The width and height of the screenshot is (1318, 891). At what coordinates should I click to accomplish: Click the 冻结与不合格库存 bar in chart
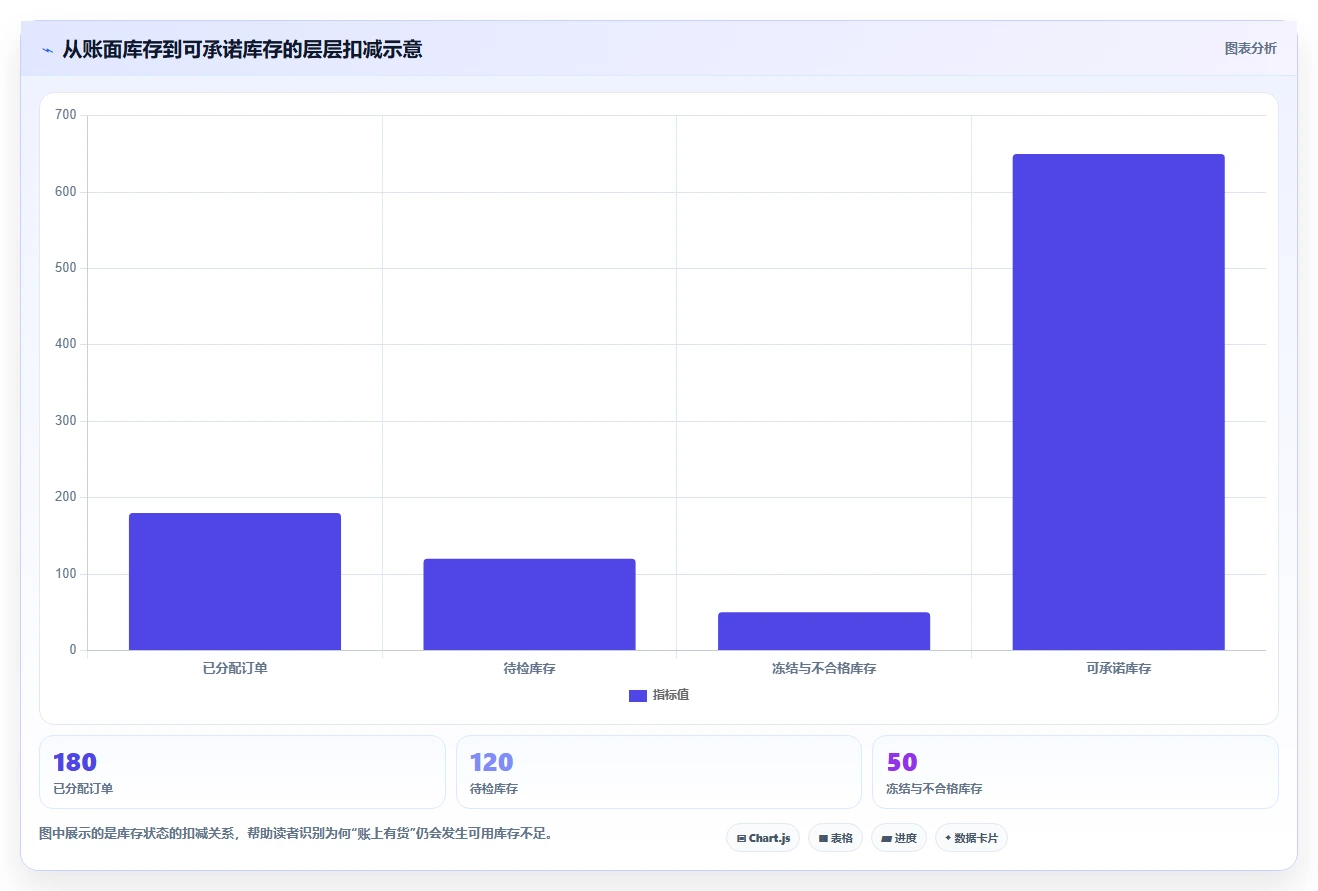click(824, 631)
